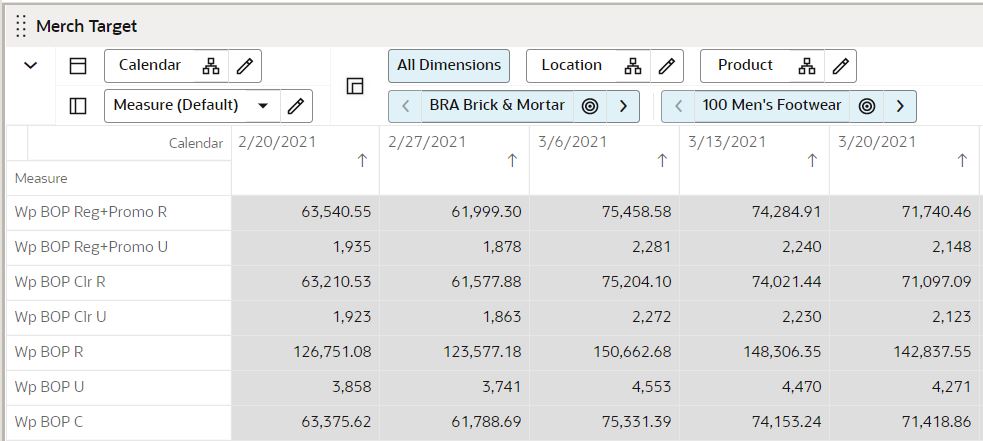Click up arrow under 3/13/2021 column
The width and height of the screenshot is (983, 441).
tap(812, 161)
